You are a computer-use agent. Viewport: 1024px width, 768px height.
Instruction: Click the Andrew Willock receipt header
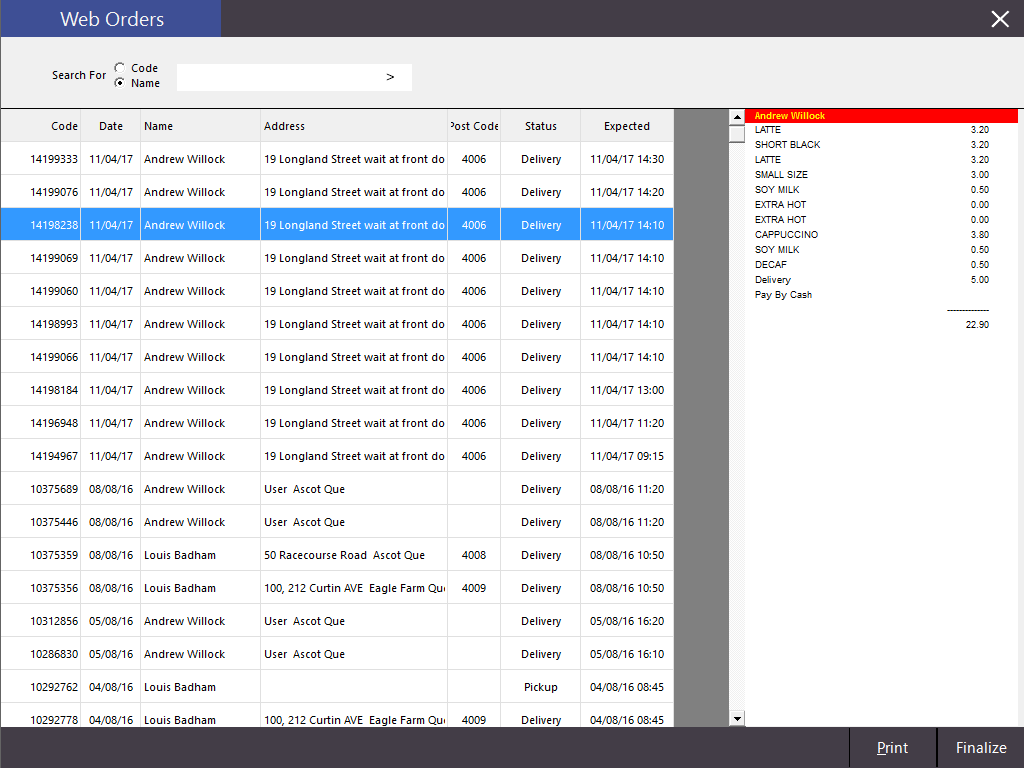point(881,116)
